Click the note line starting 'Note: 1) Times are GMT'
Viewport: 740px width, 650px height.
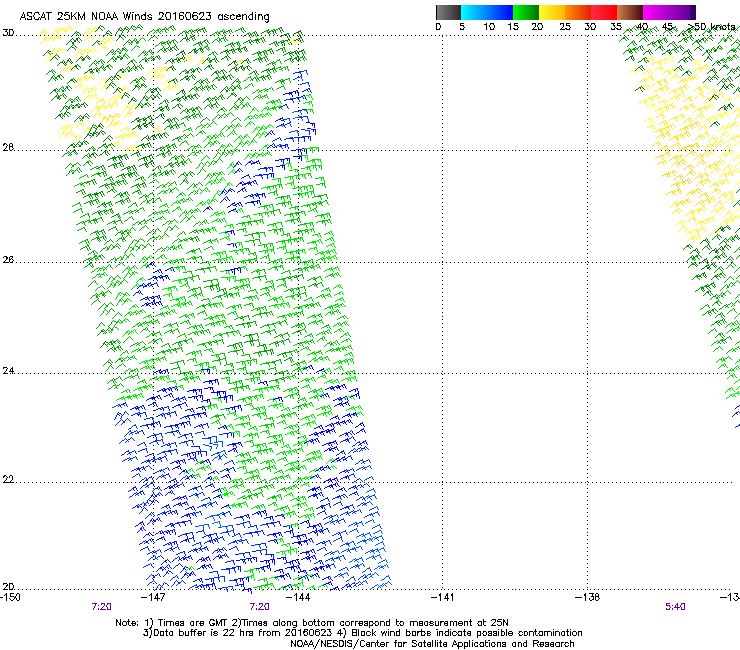tap(312, 623)
